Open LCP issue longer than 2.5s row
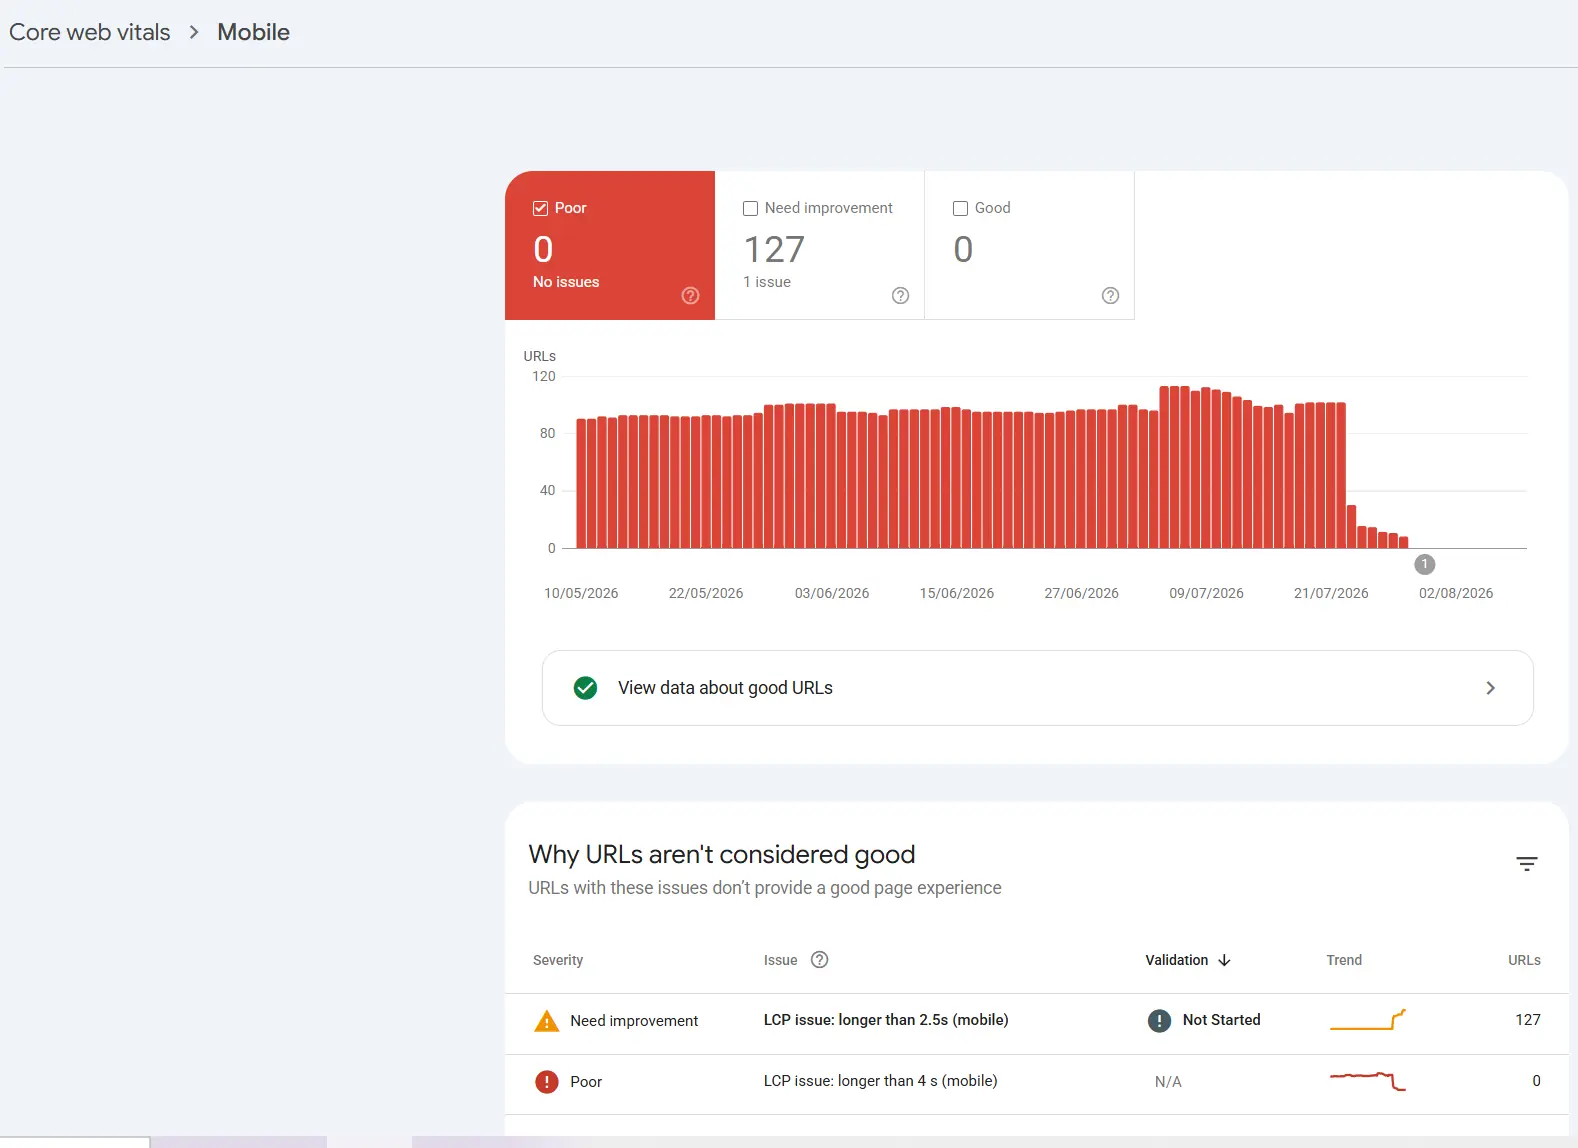The width and height of the screenshot is (1578, 1148). pyautogui.click(x=1036, y=1024)
